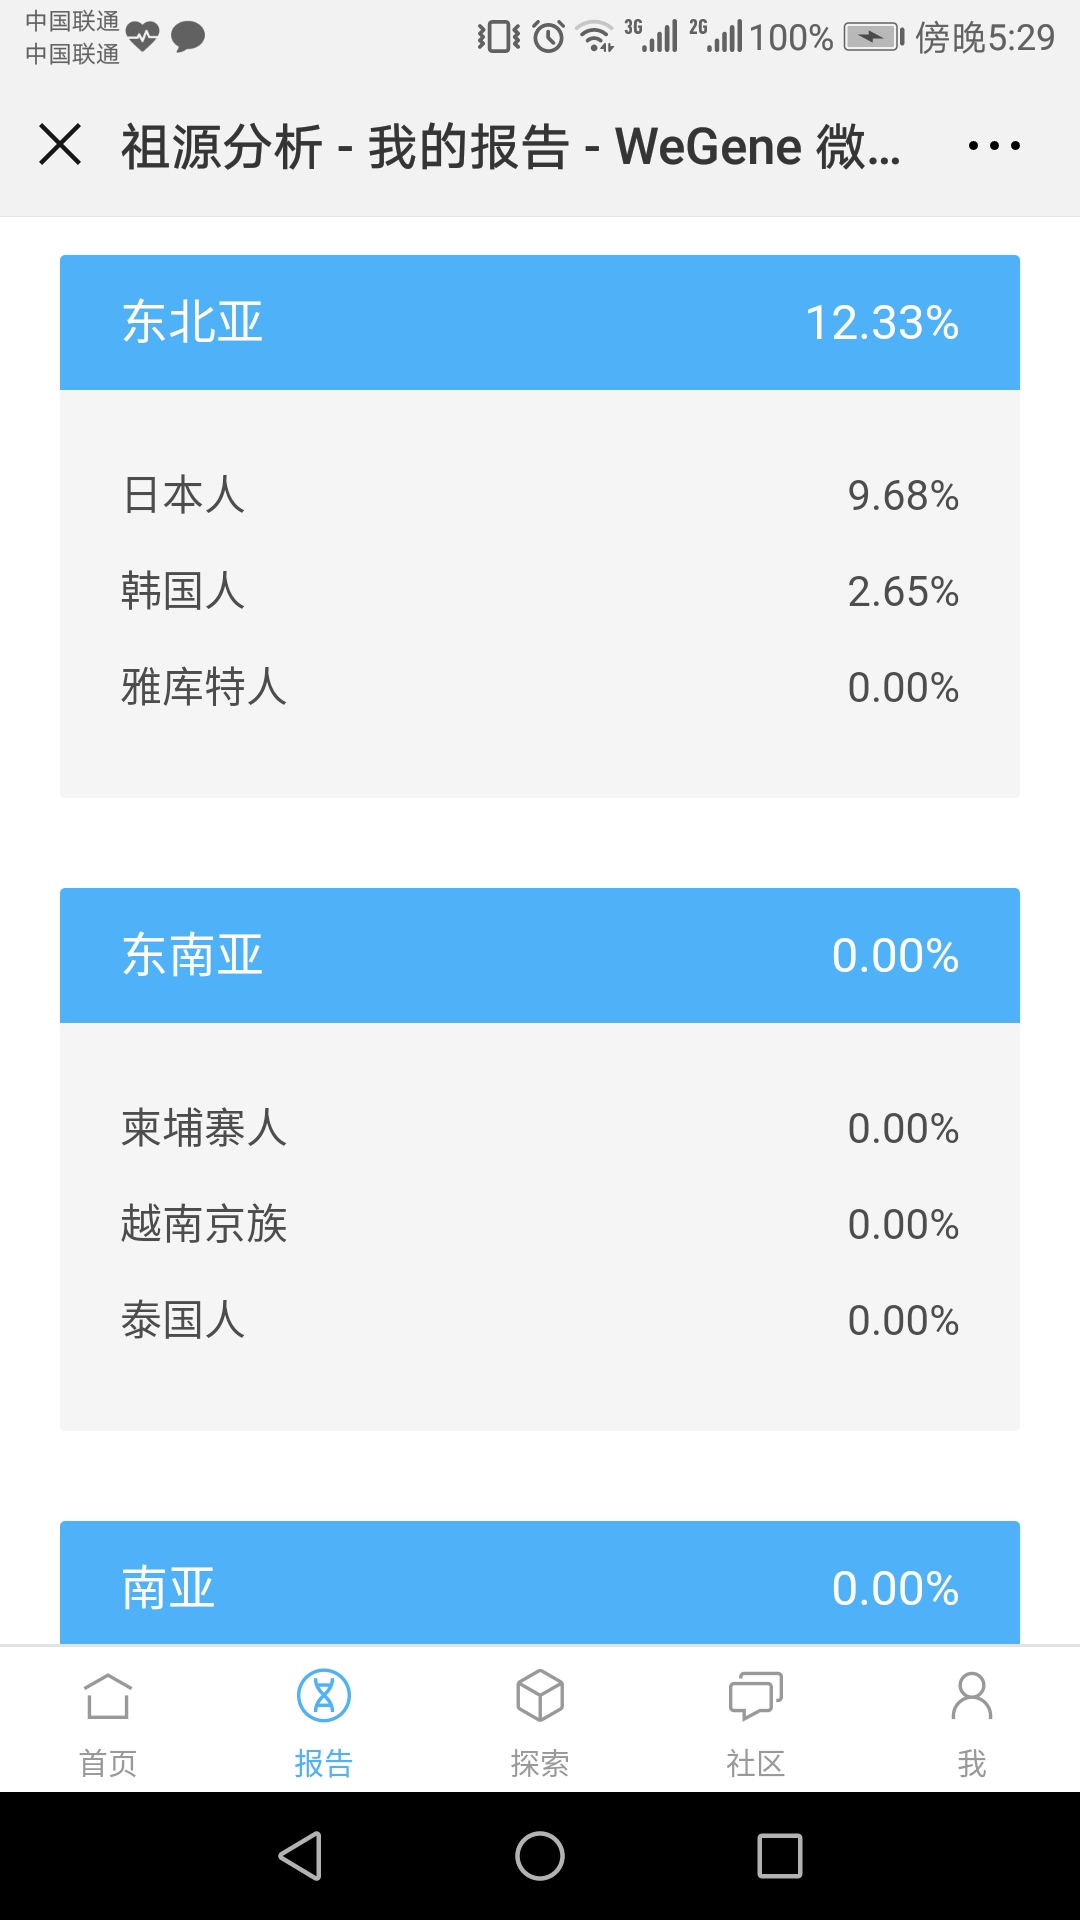Open the 探索 cube icon
Screen dimensions: 1080x1920
coord(540,1696)
